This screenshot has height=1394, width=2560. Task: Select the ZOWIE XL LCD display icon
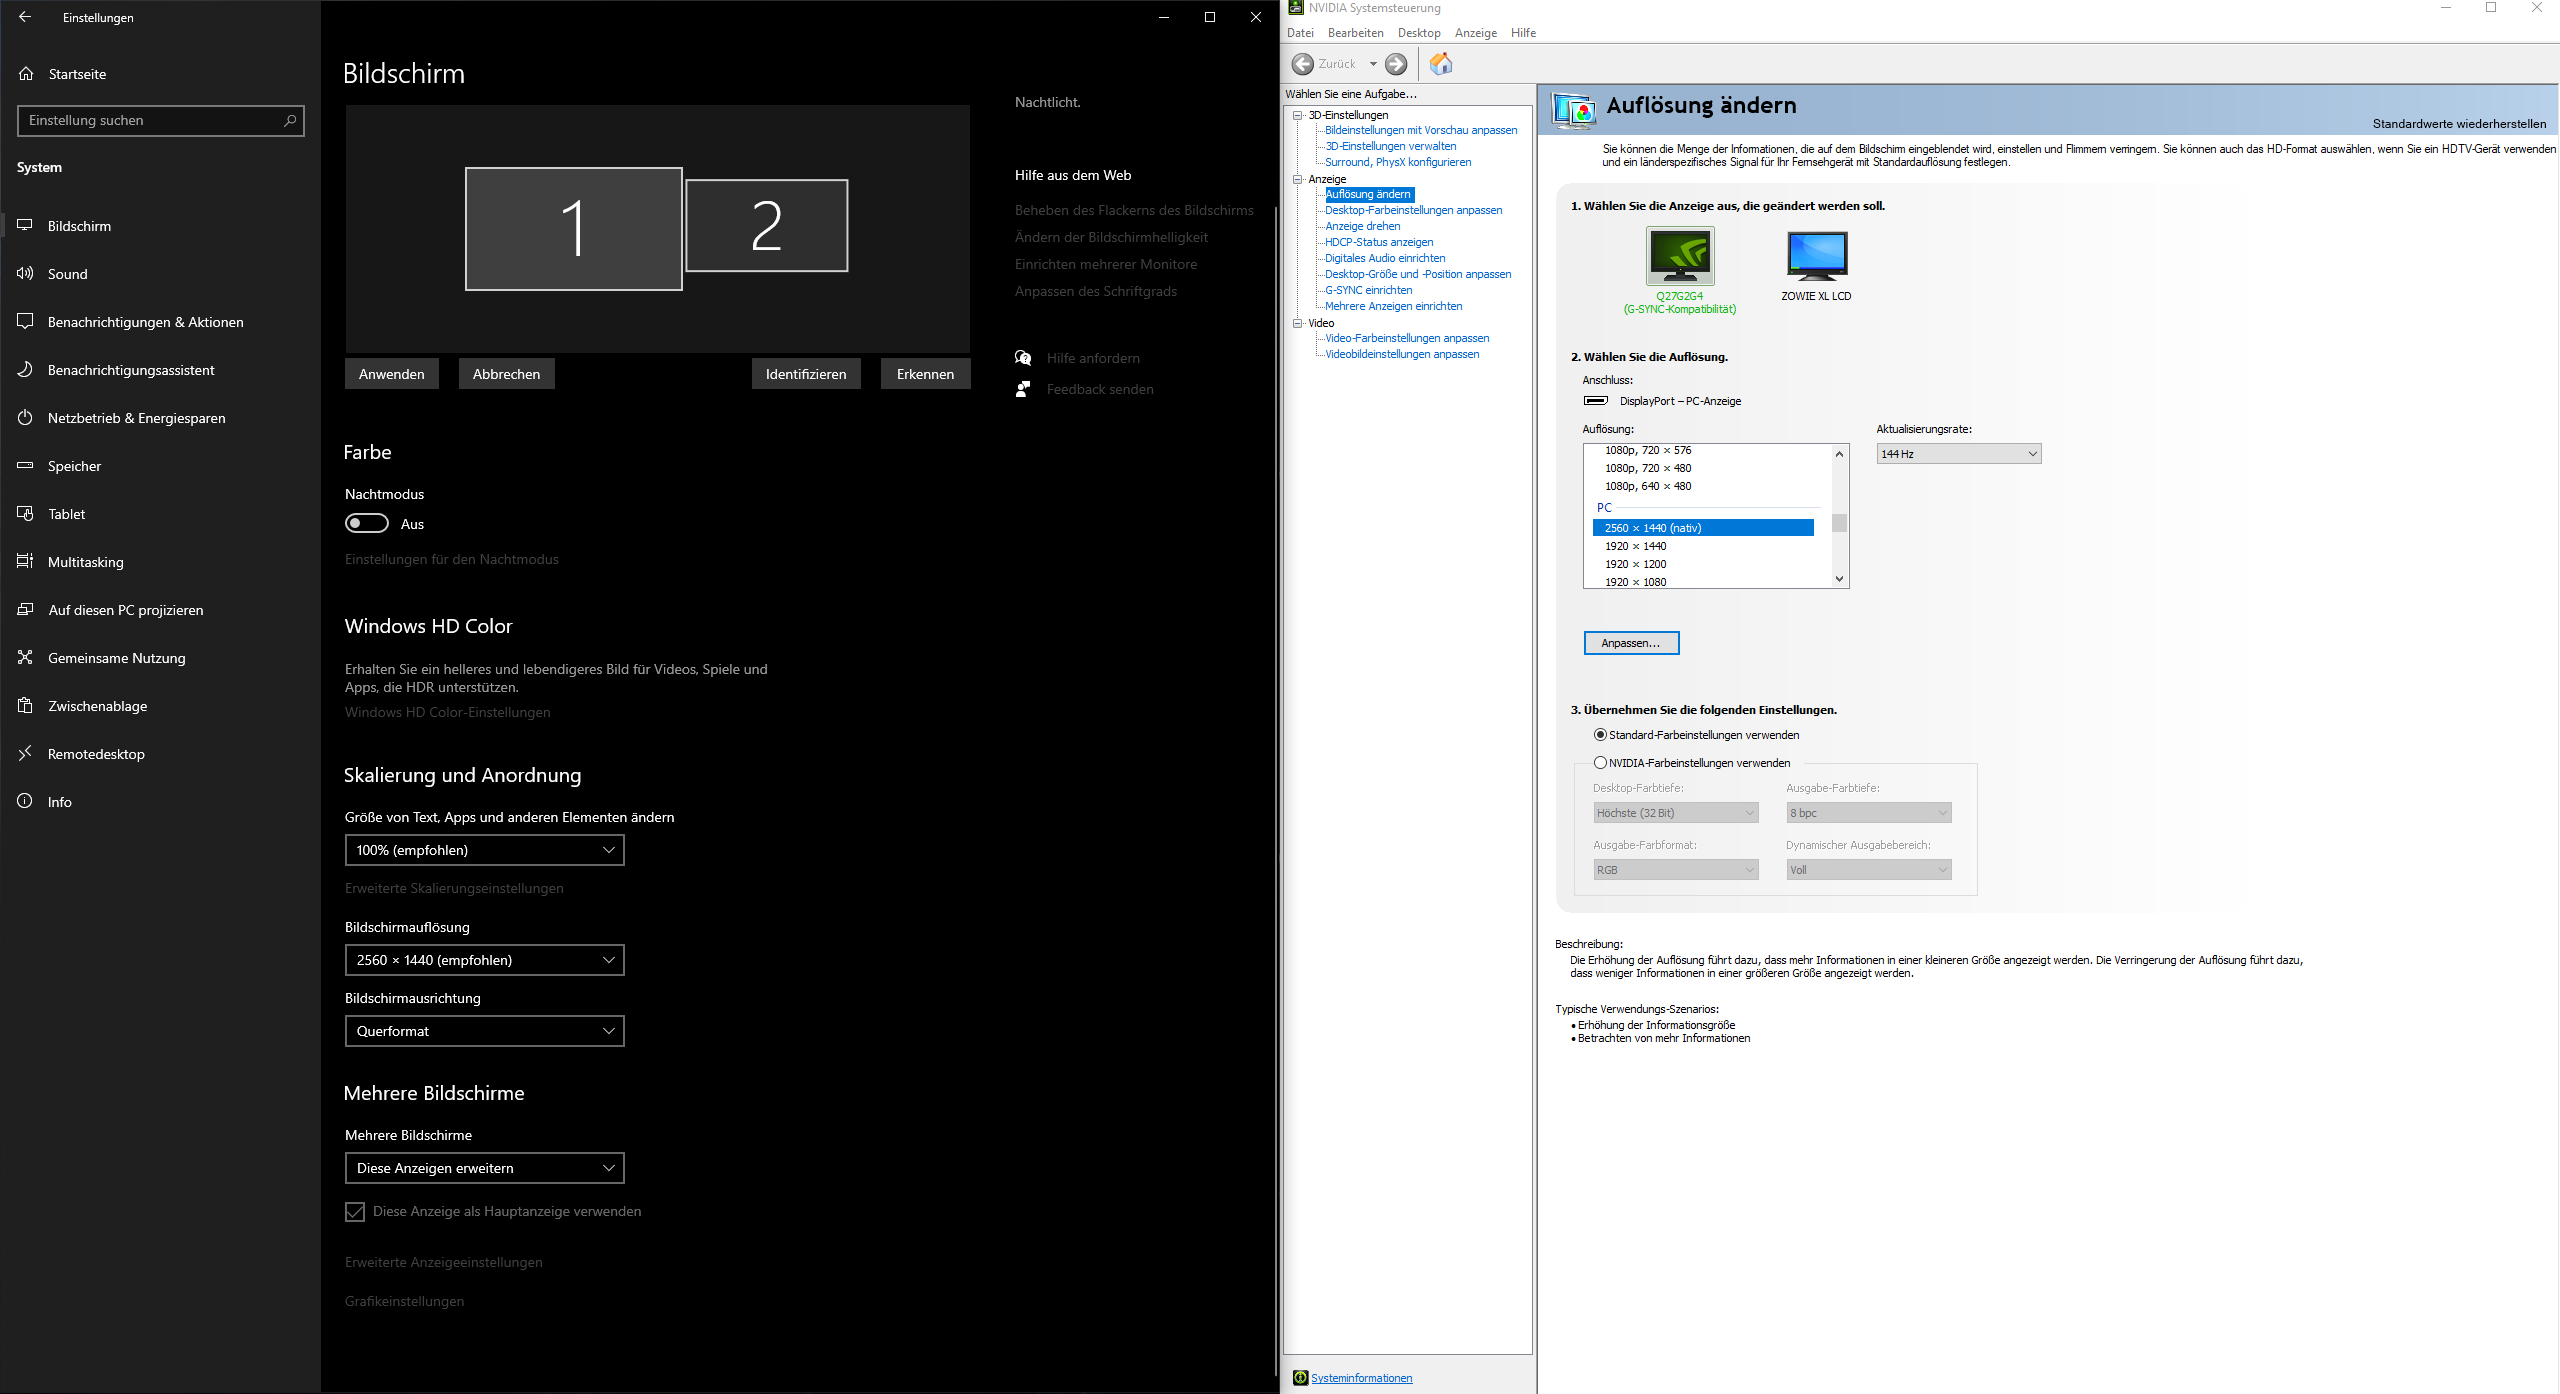point(1816,256)
